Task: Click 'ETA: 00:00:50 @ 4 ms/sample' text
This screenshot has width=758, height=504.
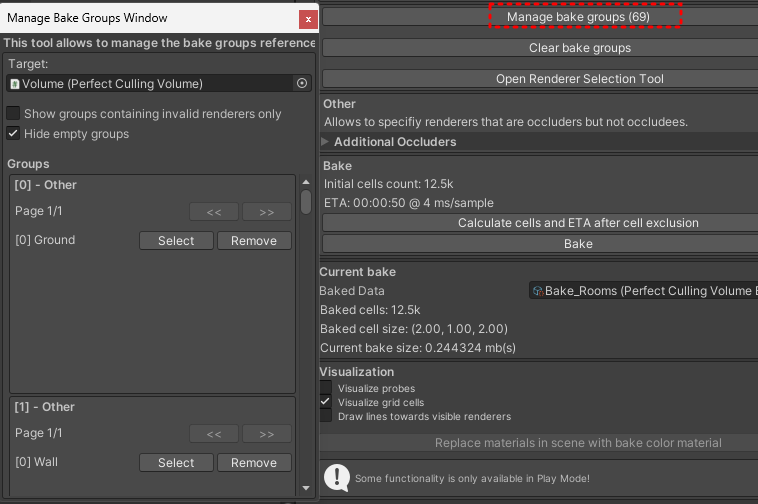Action: coord(408,203)
